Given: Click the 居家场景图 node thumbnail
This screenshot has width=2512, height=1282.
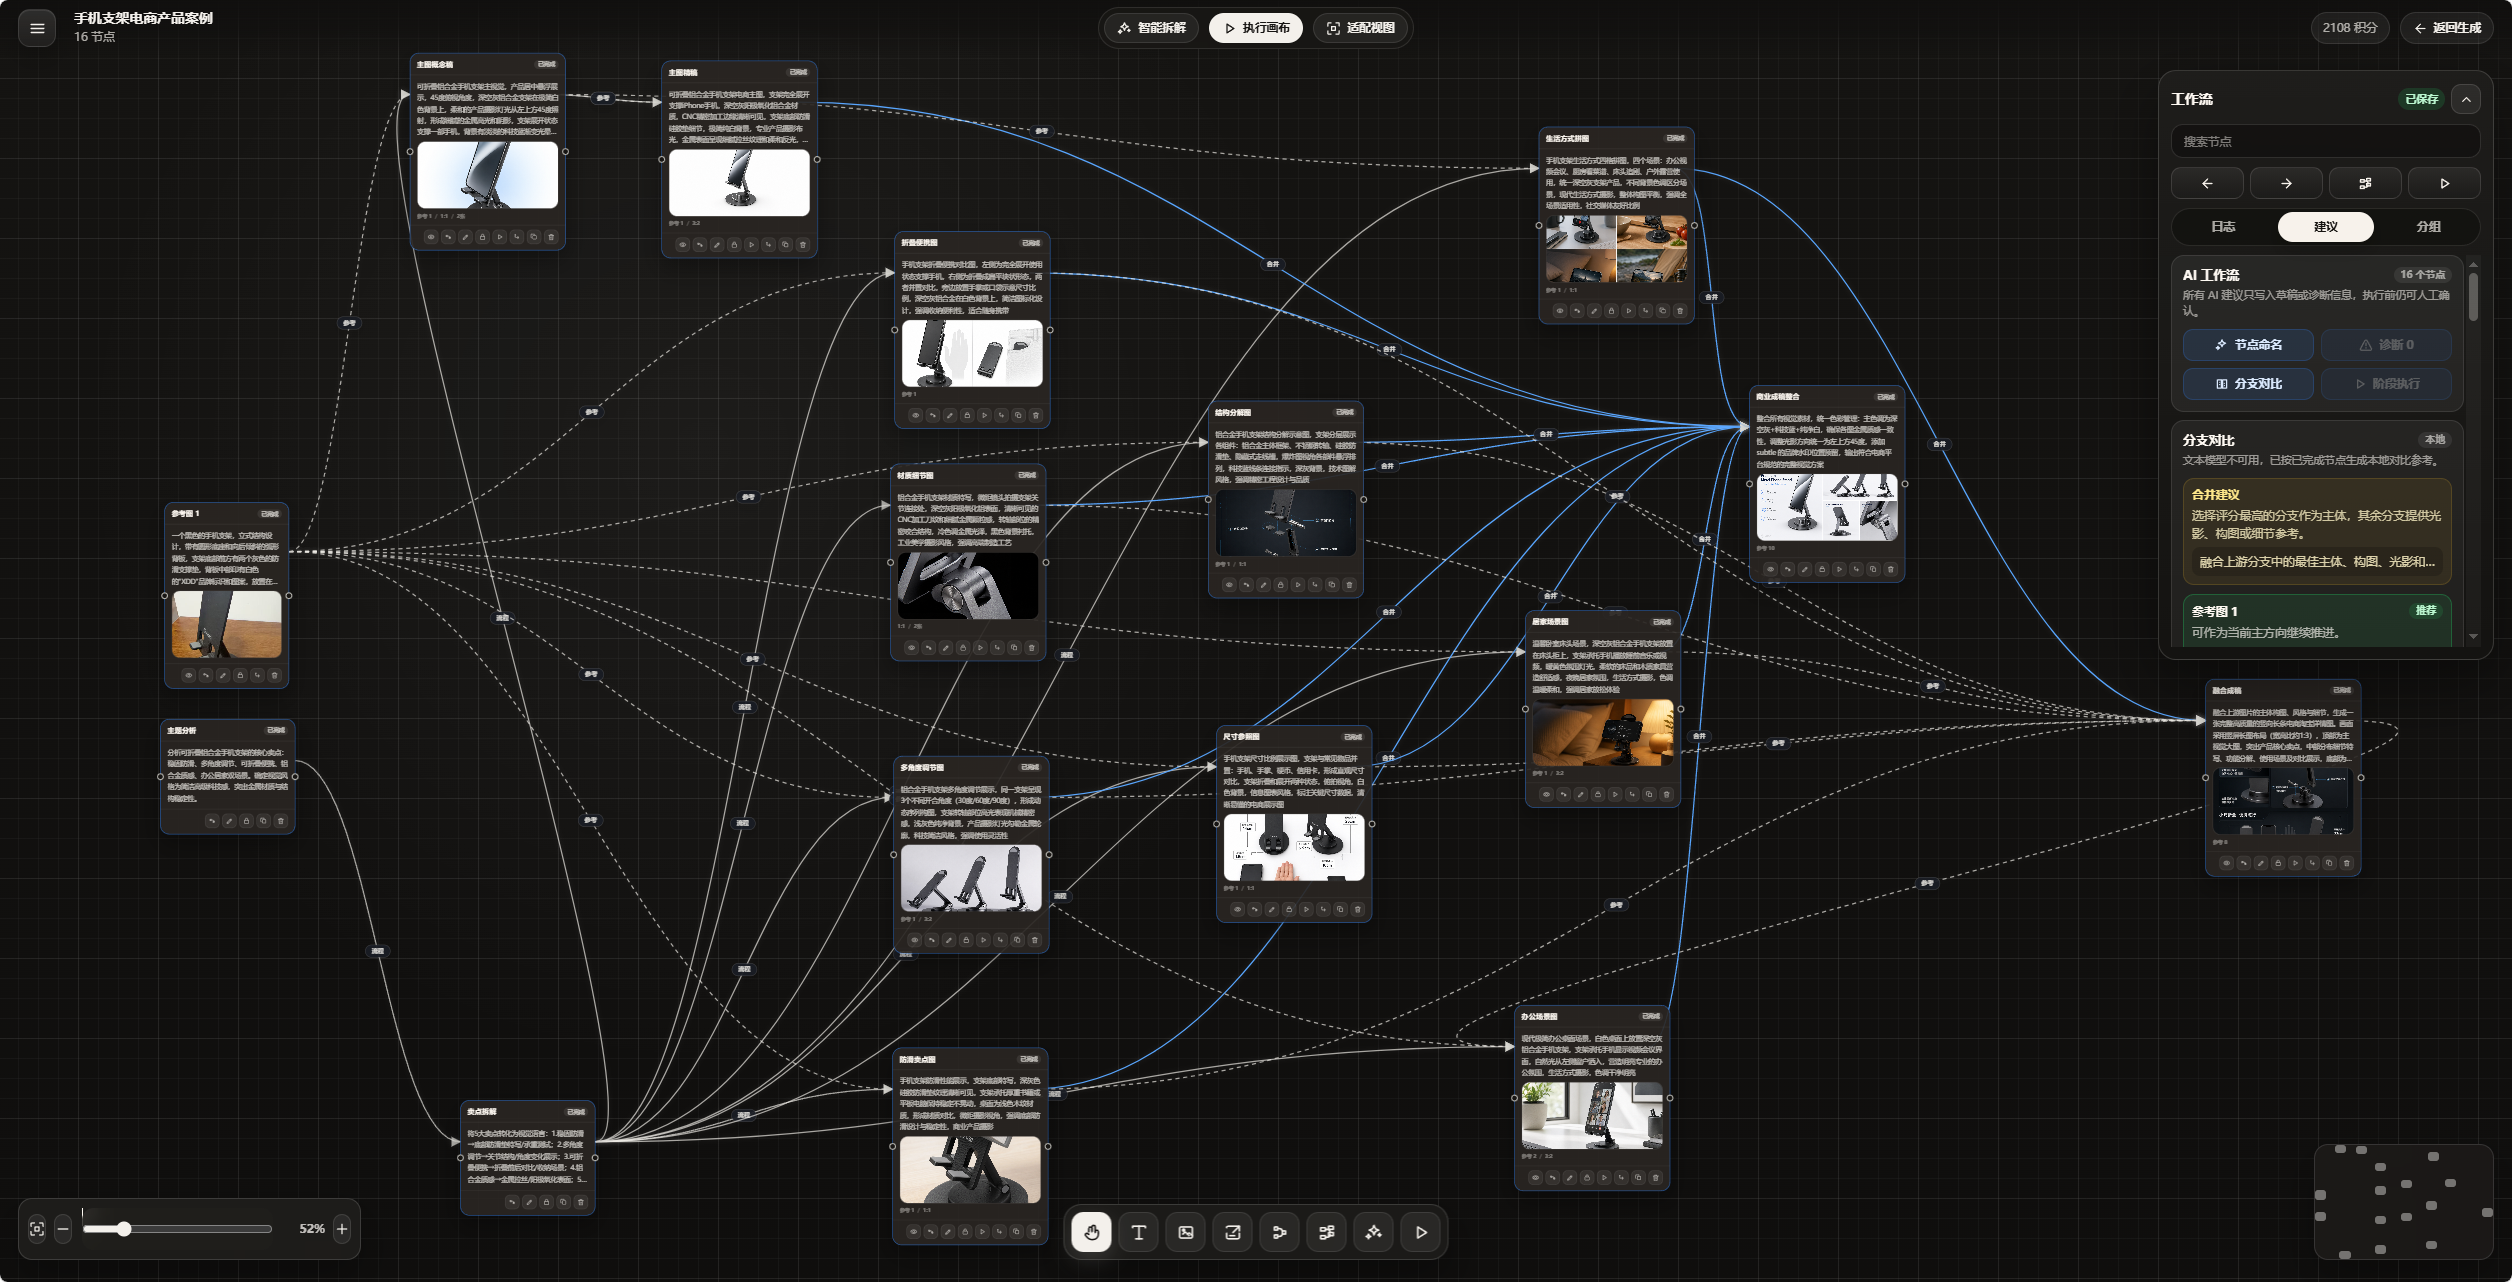Looking at the screenshot, I should (x=1603, y=733).
